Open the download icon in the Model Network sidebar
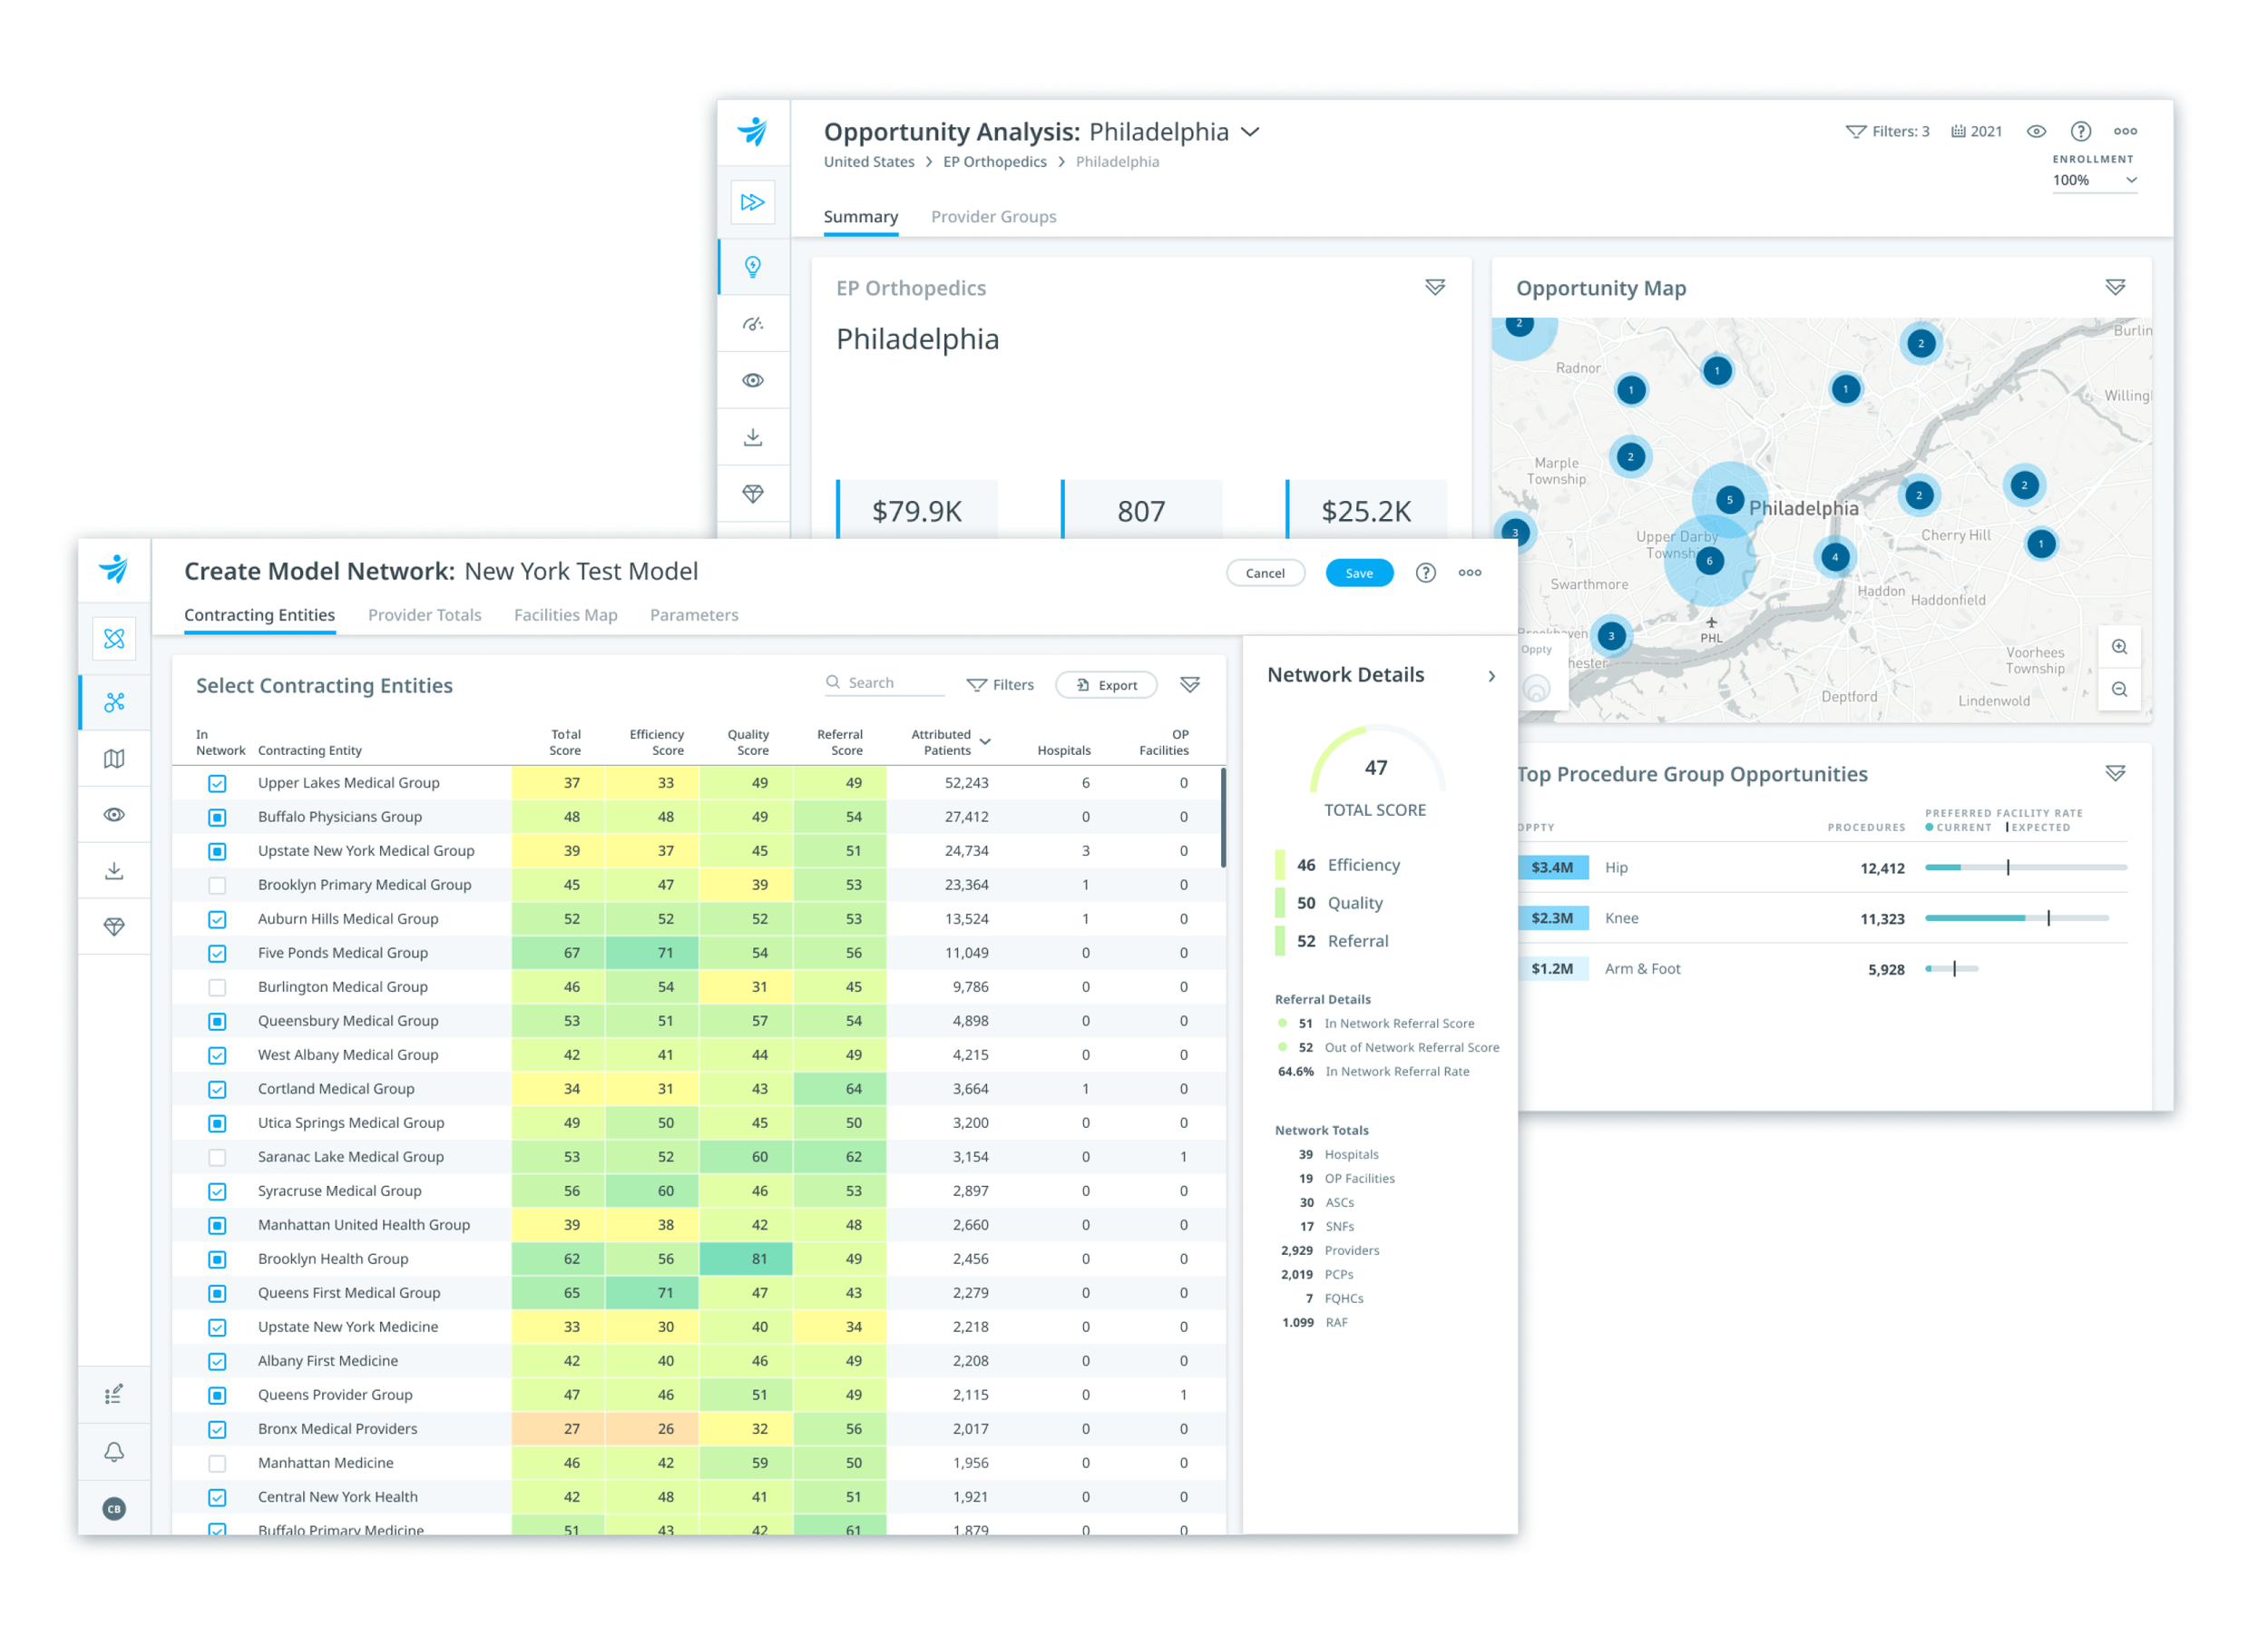The width and height of the screenshot is (2268, 1646). (114, 871)
